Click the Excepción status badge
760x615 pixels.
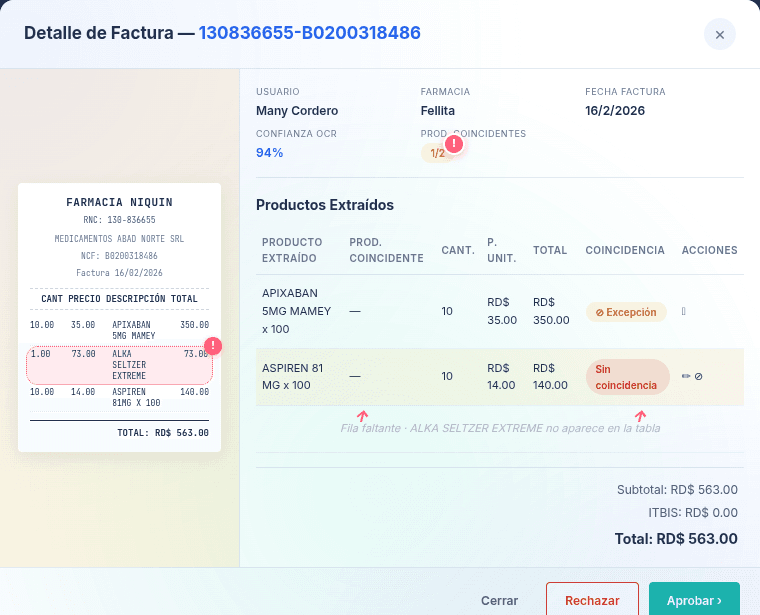[x=626, y=312]
